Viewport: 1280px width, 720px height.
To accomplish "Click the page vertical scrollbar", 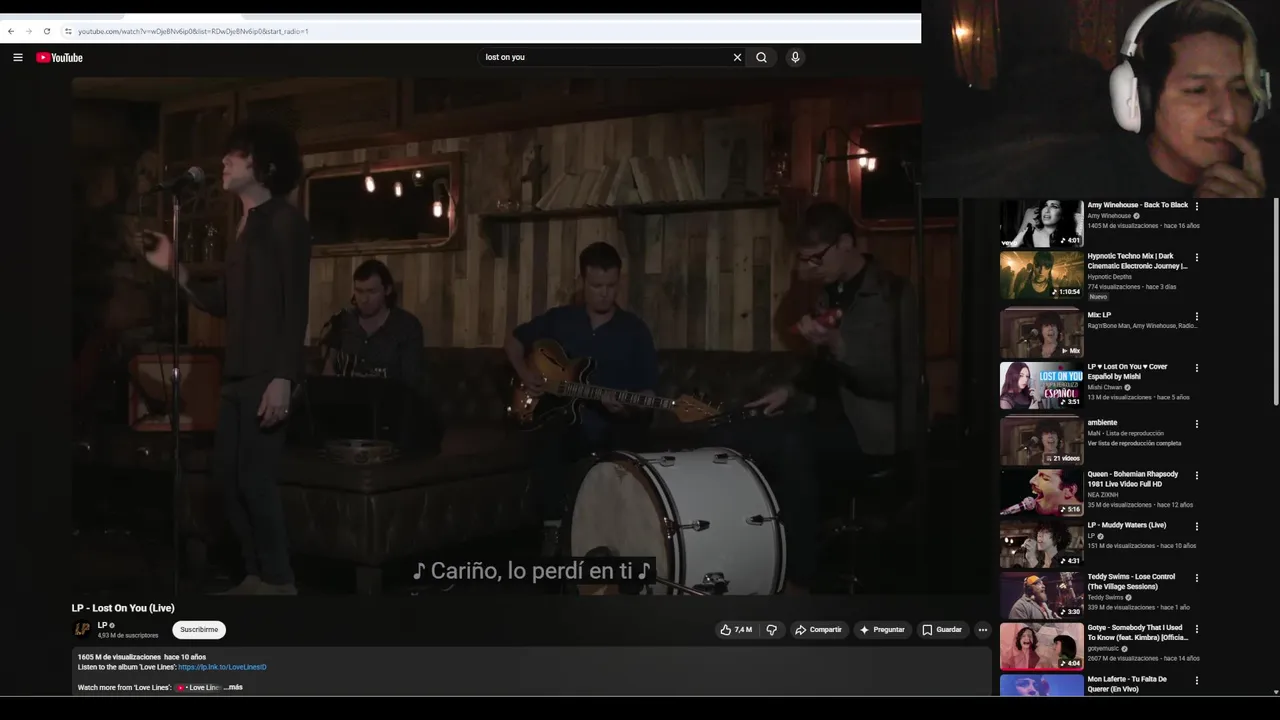I will click(x=1275, y=300).
